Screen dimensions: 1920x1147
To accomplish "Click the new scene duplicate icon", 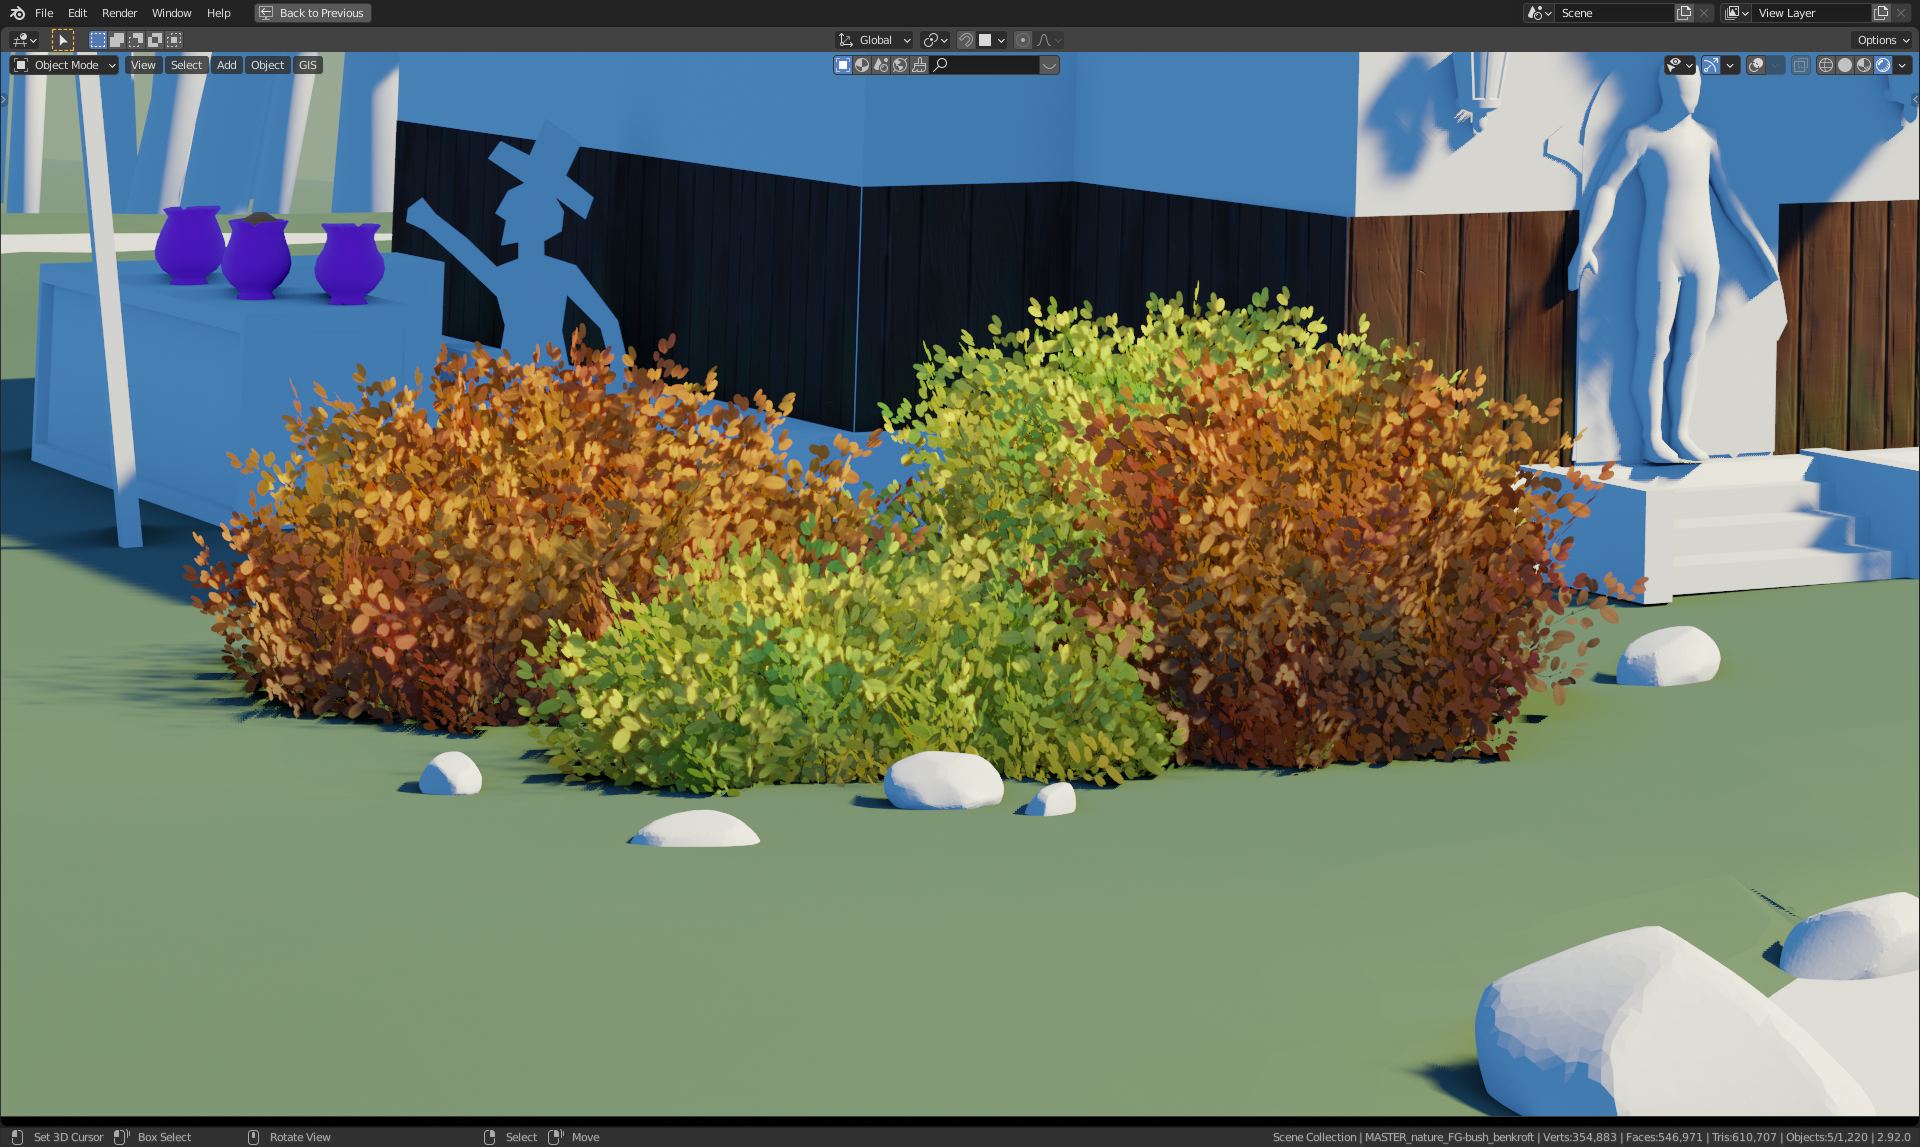I will pyautogui.click(x=1684, y=13).
